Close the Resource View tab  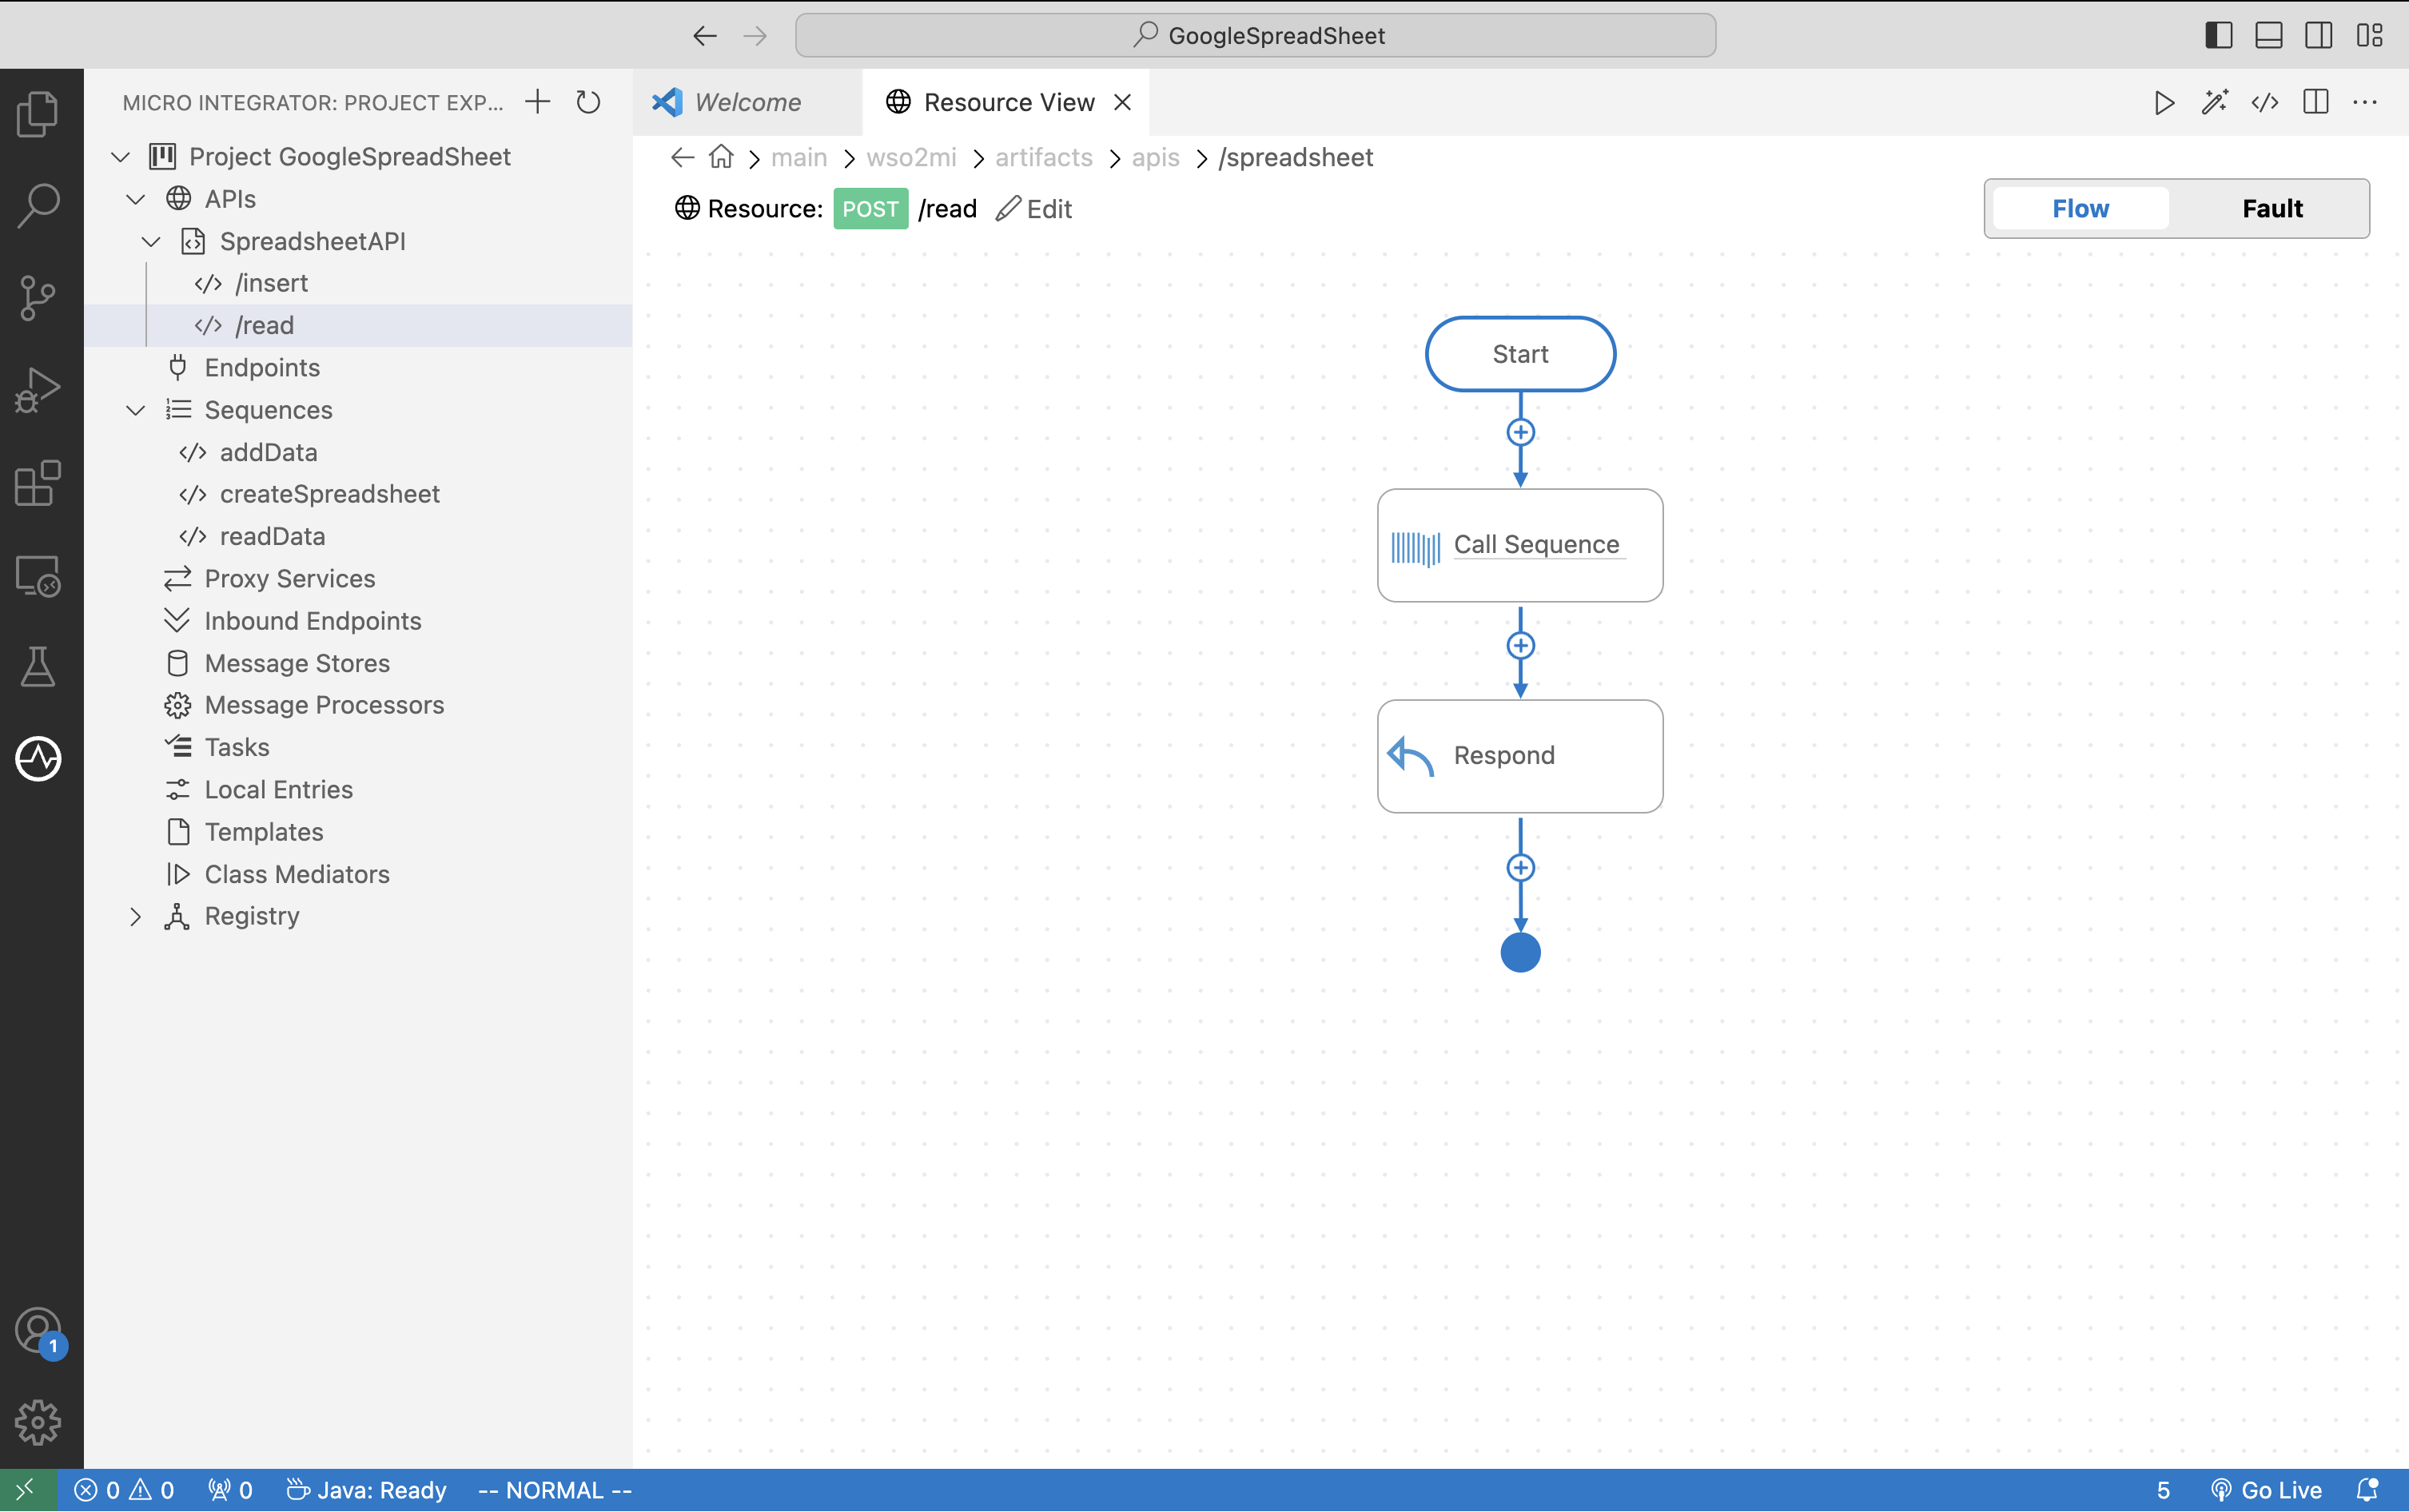[x=1123, y=102]
